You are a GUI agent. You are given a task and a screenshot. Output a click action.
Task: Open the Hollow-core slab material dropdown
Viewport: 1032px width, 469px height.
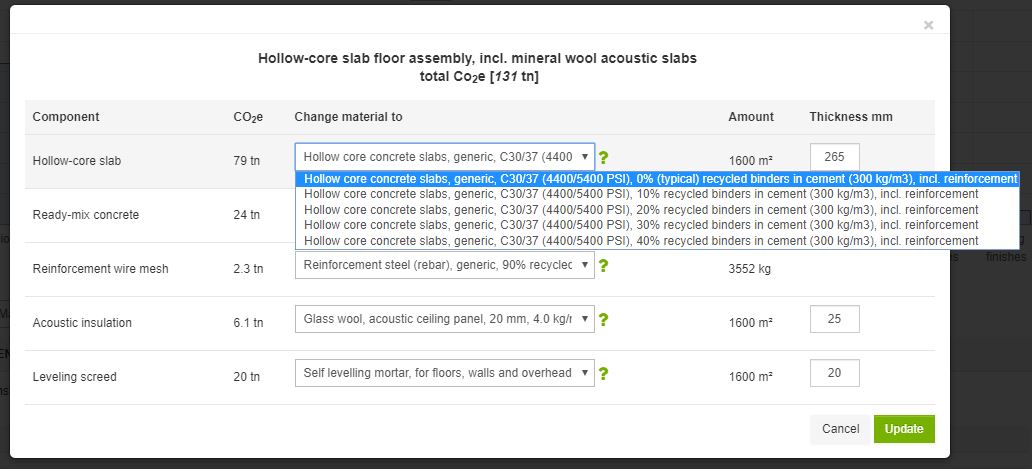pyautogui.click(x=444, y=157)
